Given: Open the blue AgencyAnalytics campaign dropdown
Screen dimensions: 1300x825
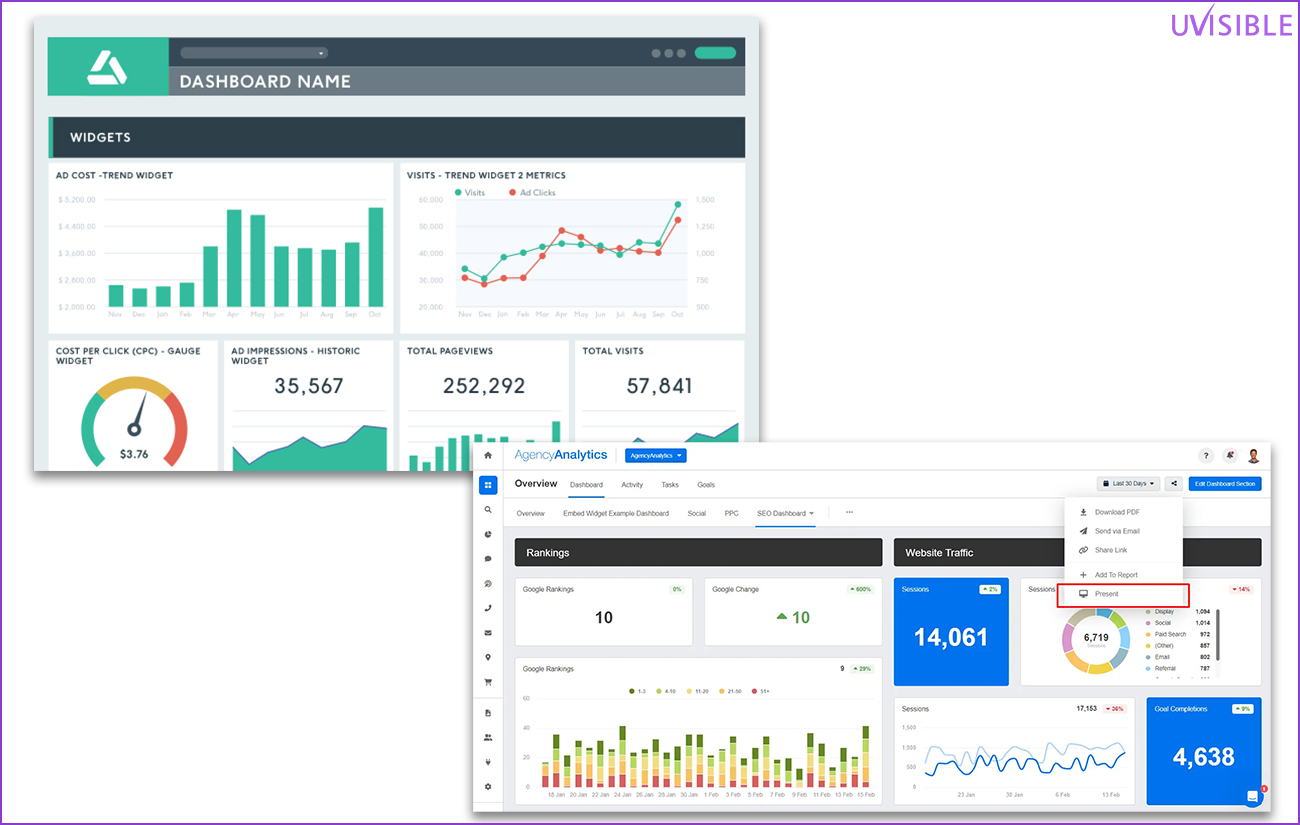Looking at the screenshot, I should pyautogui.click(x=655, y=456).
